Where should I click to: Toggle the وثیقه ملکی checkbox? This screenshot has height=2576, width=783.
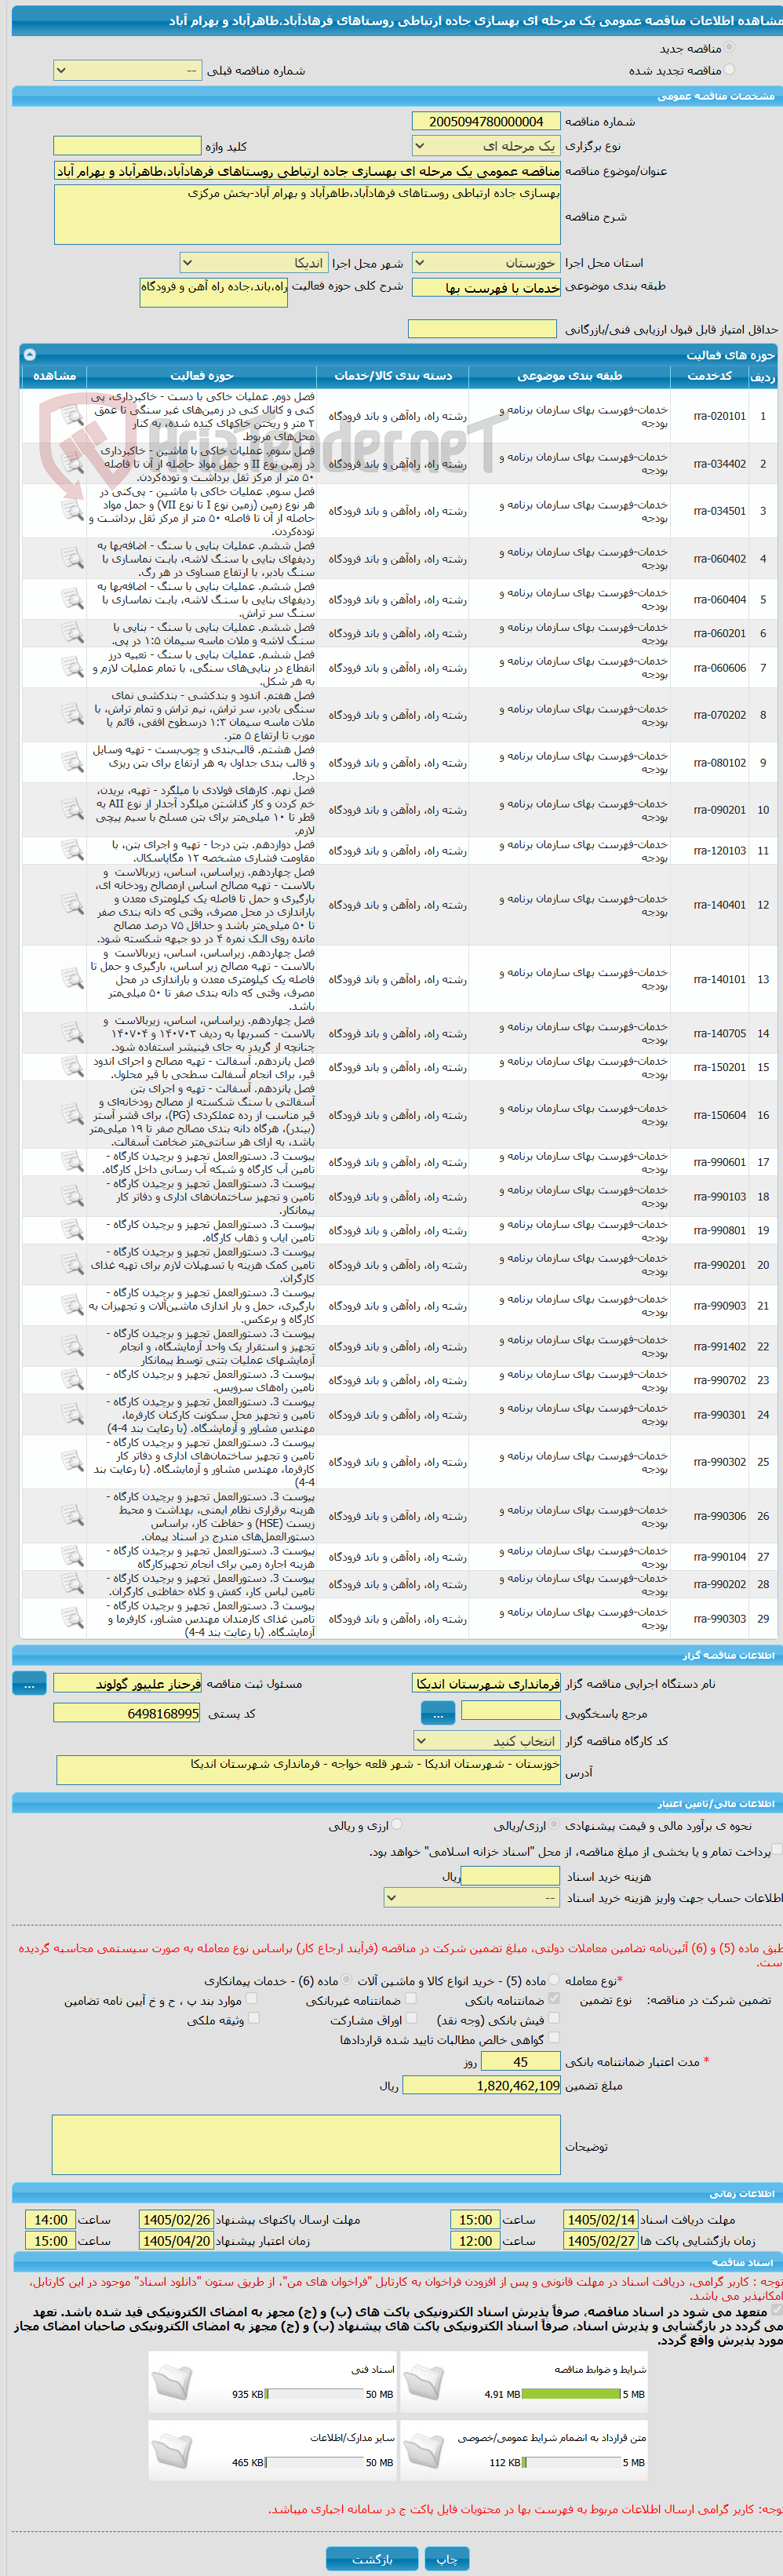(x=253, y=2018)
